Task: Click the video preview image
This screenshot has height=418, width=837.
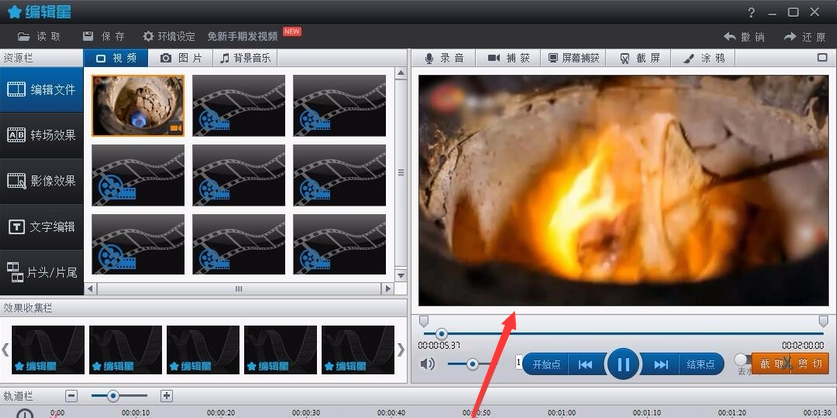Action: pyautogui.click(x=623, y=191)
